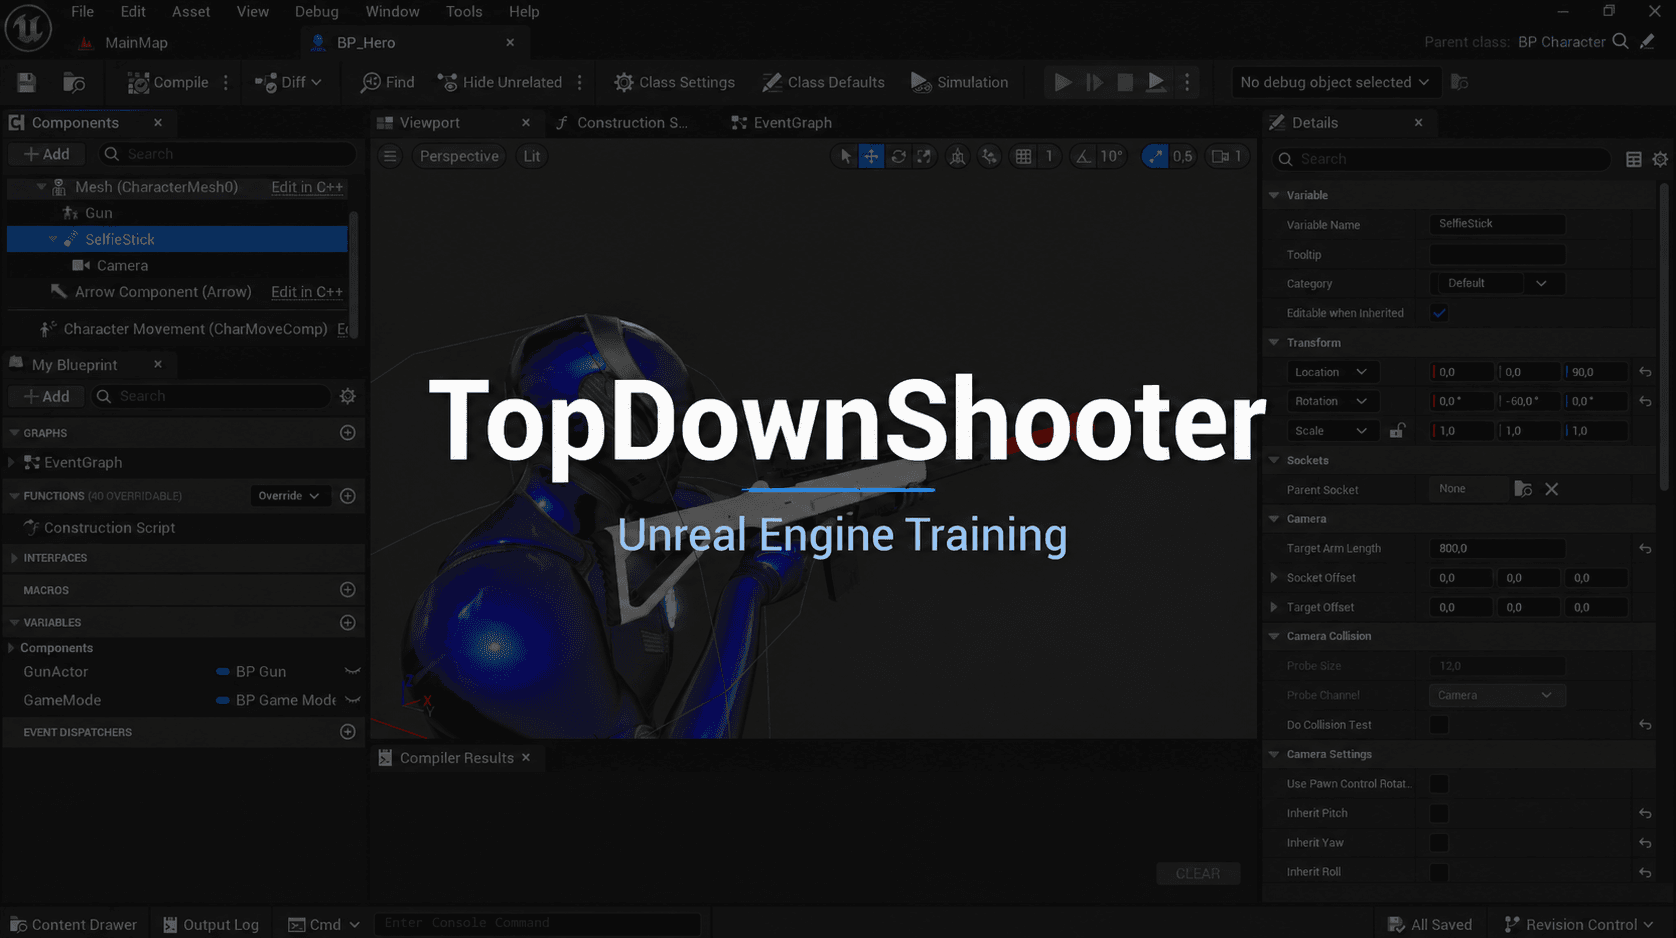The width and height of the screenshot is (1676, 938).
Task: Compile the blueprint
Action: [168, 82]
